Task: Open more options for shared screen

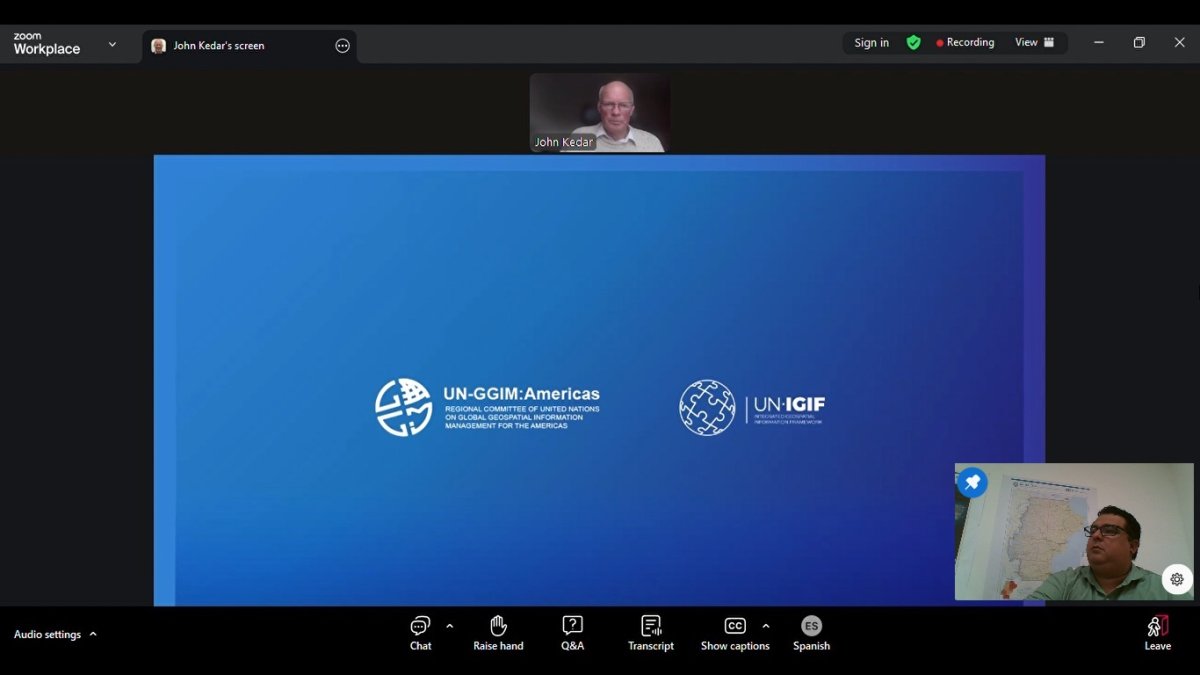Action: [x=342, y=46]
